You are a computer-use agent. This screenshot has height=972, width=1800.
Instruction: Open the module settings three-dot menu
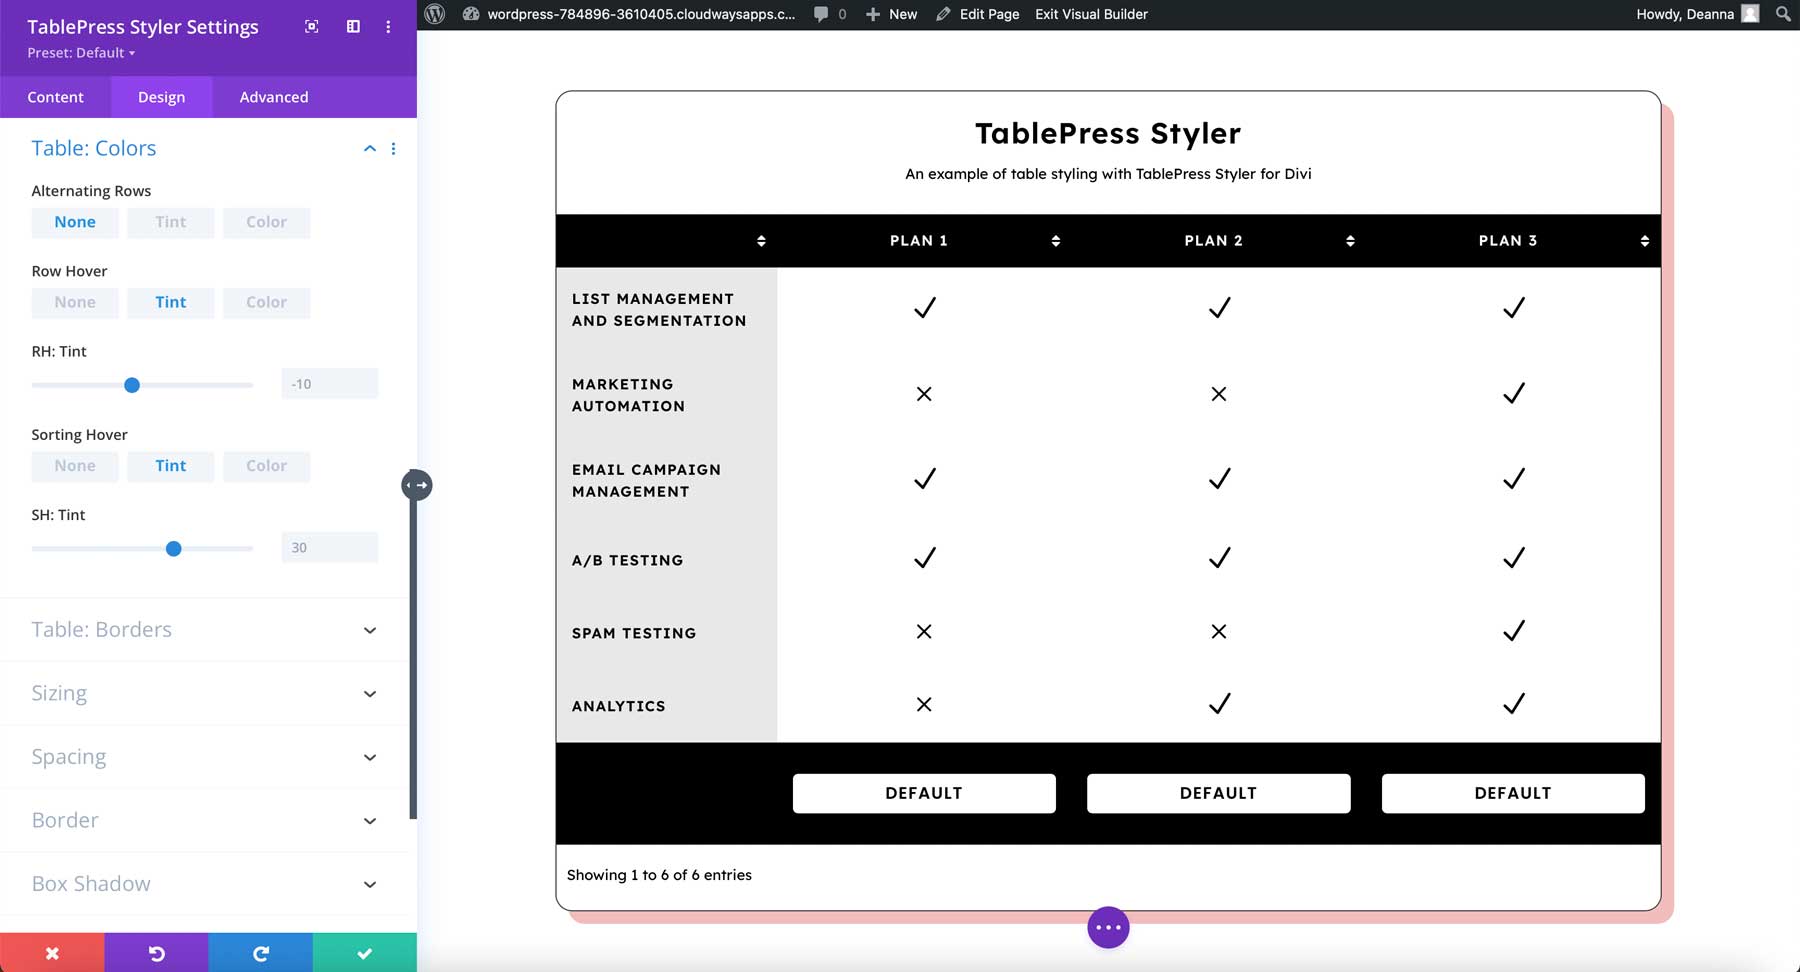388,27
